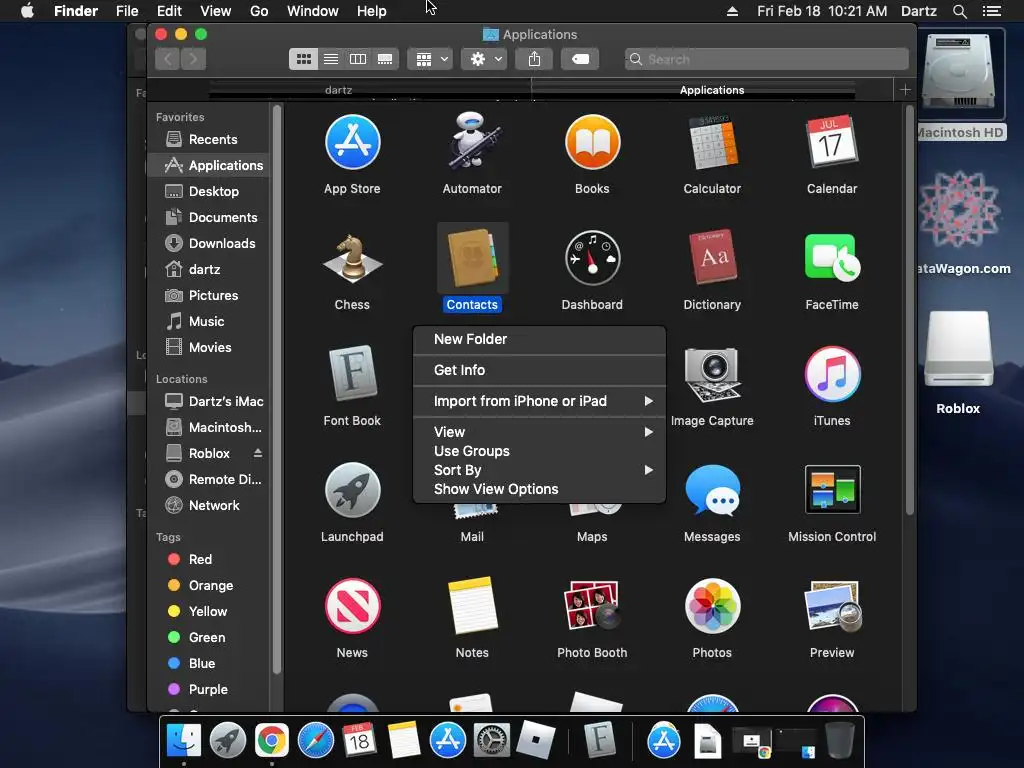Select the Automator robot icon

pyautogui.click(x=473, y=140)
